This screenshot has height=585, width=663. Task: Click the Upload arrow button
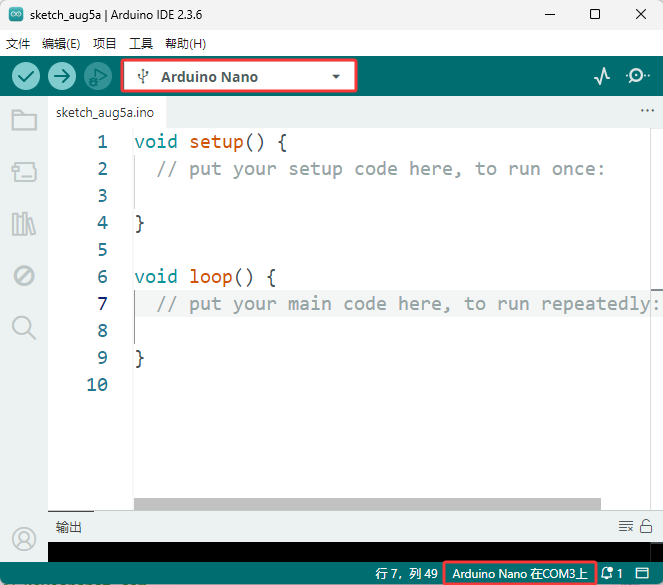tap(62, 77)
